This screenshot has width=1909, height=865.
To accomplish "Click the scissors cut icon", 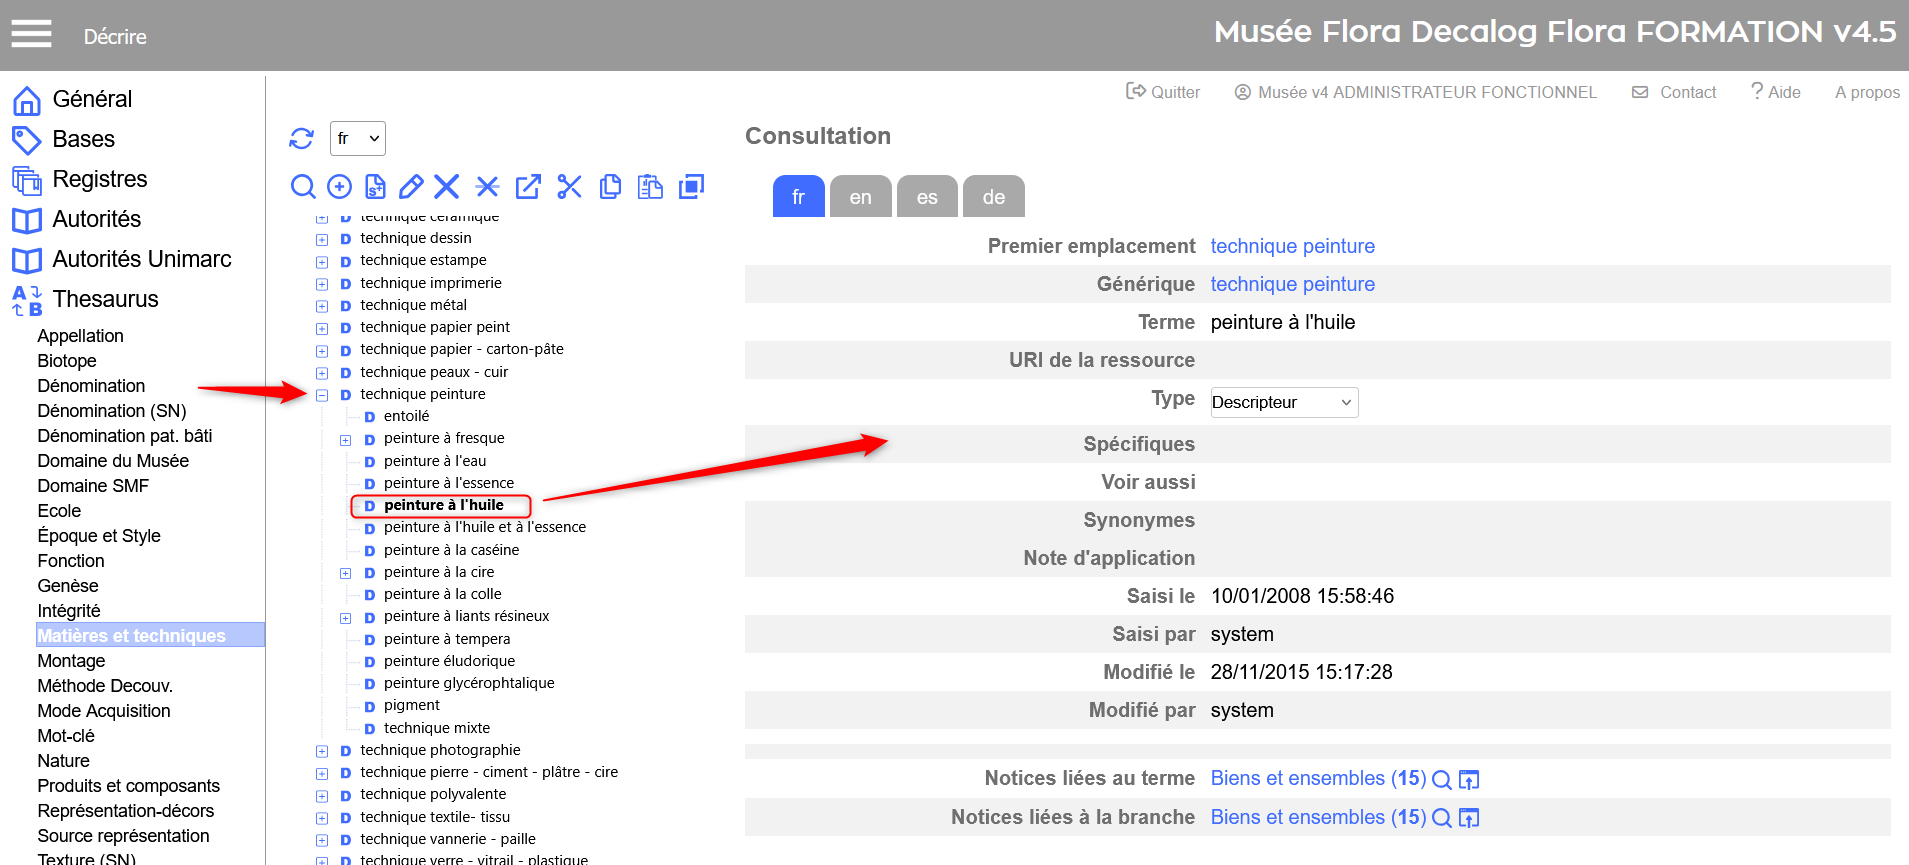I will [569, 187].
